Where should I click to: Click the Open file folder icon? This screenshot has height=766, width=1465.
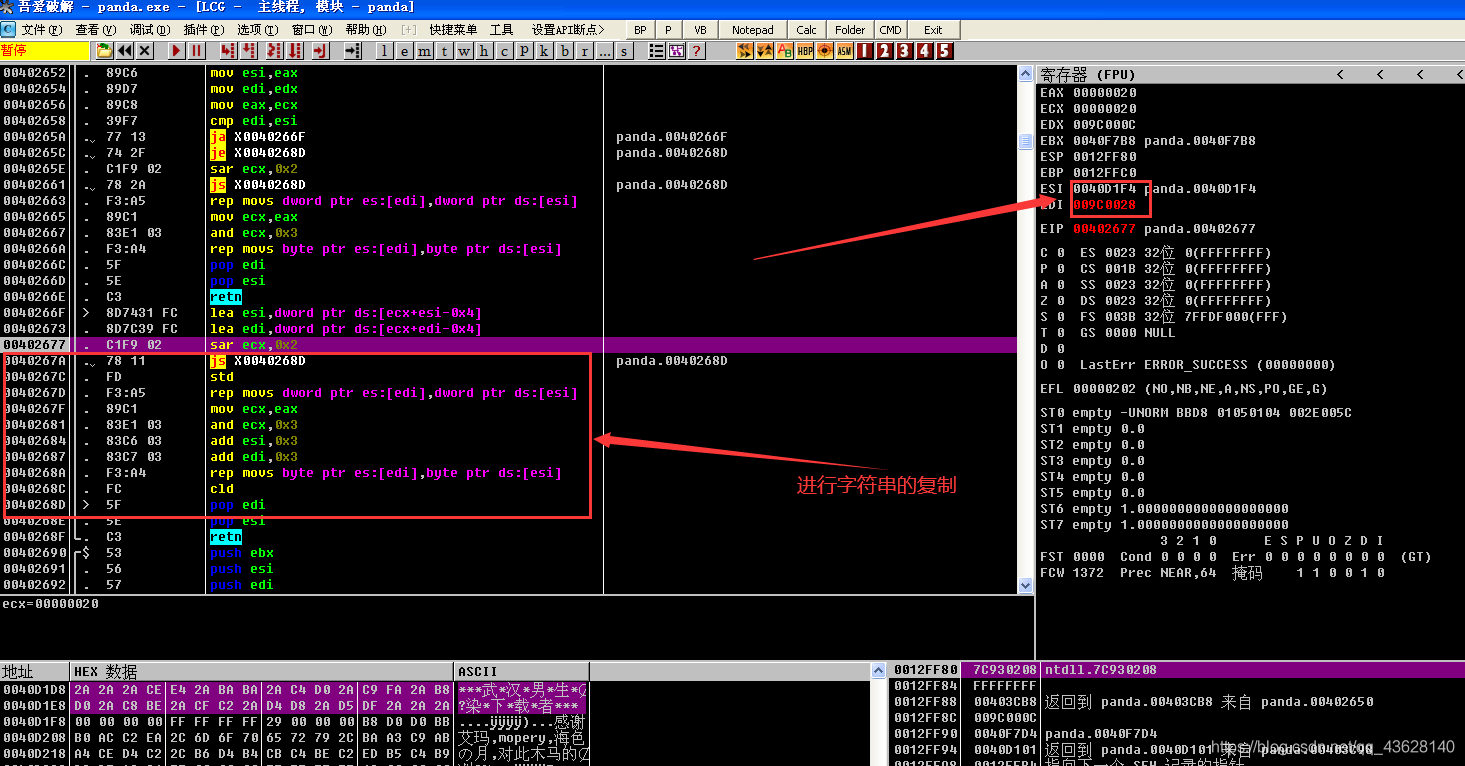(x=104, y=51)
